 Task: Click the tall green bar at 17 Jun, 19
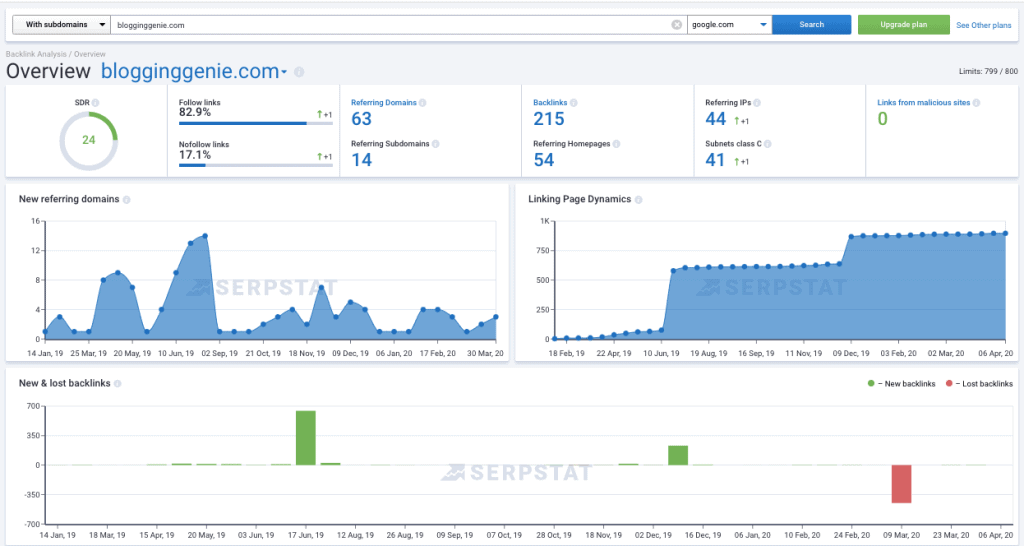306,438
